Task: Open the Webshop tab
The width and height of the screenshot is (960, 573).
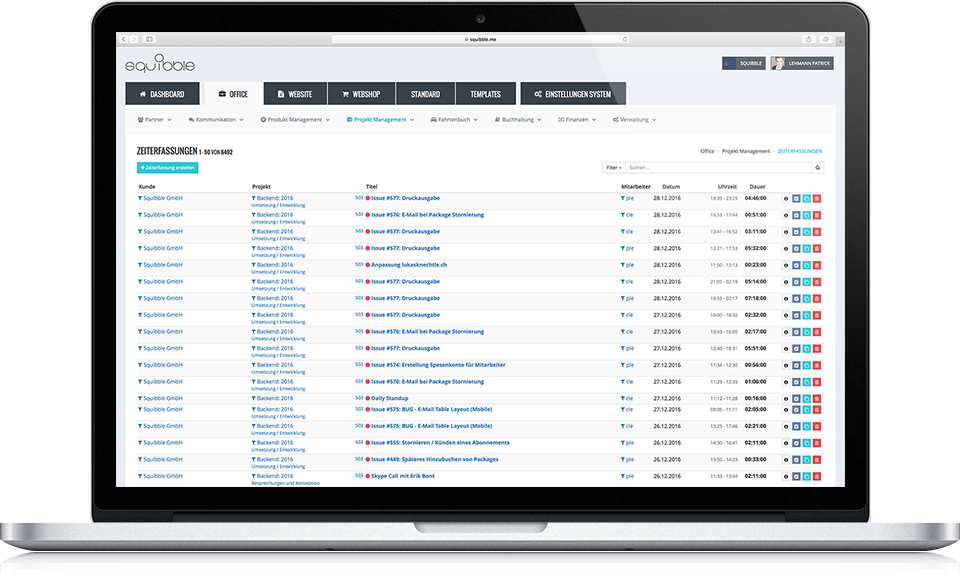Action: [361, 94]
